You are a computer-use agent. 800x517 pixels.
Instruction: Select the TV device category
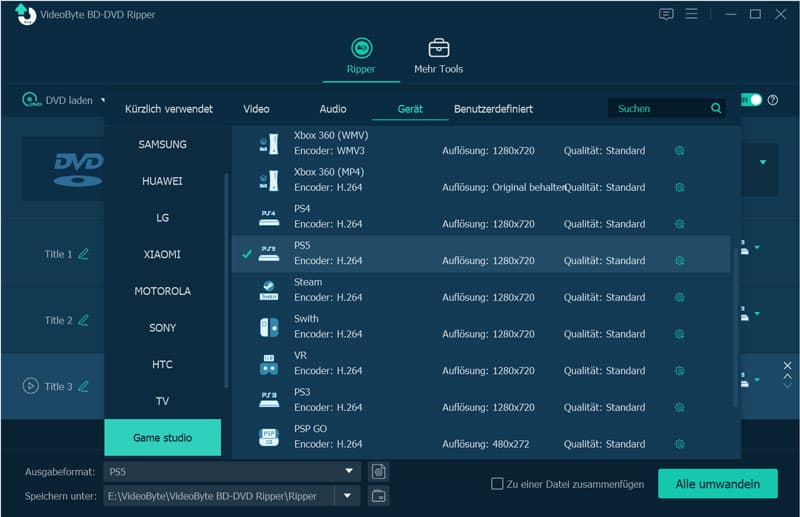(163, 401)
